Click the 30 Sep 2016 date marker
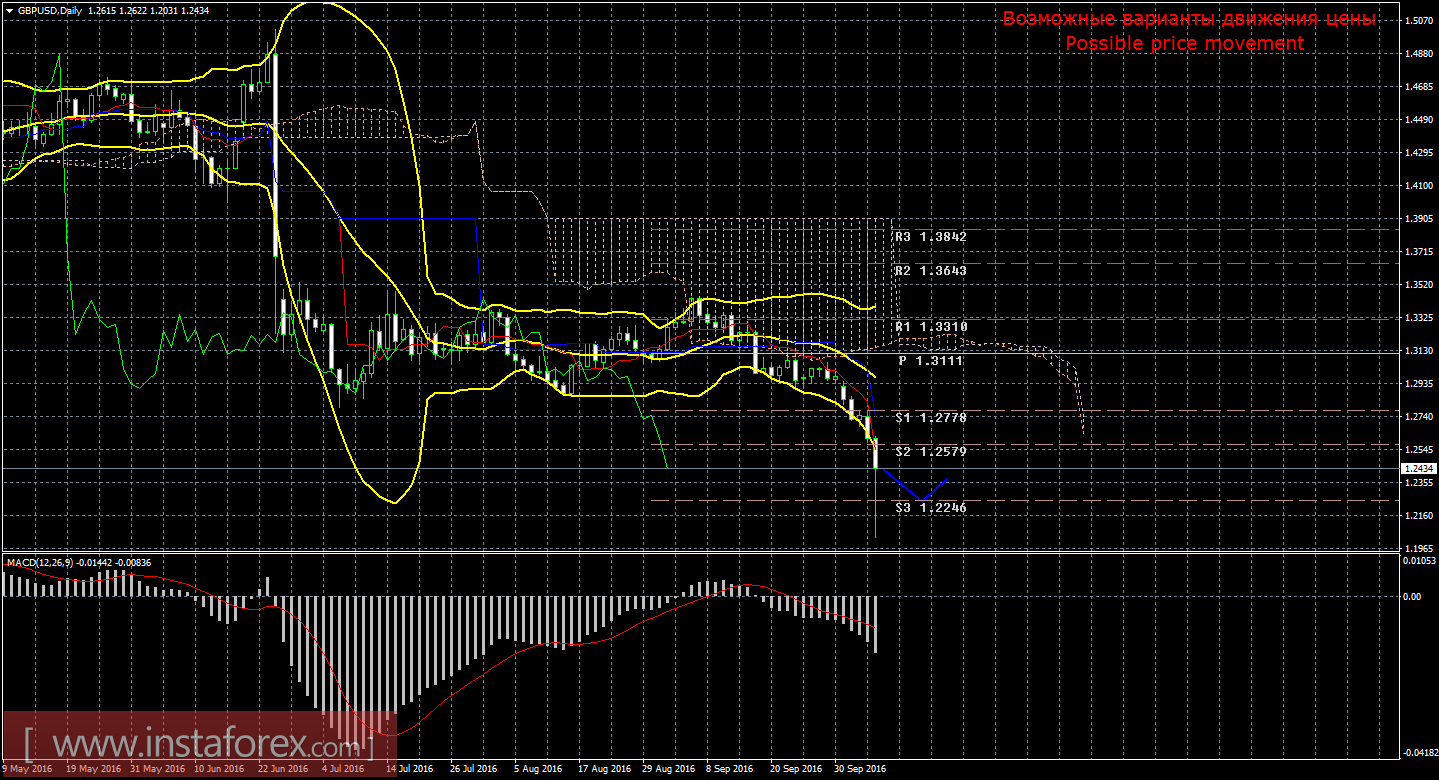The height and width of the screenshot is (780, 1439). click(x=859, y=769)
